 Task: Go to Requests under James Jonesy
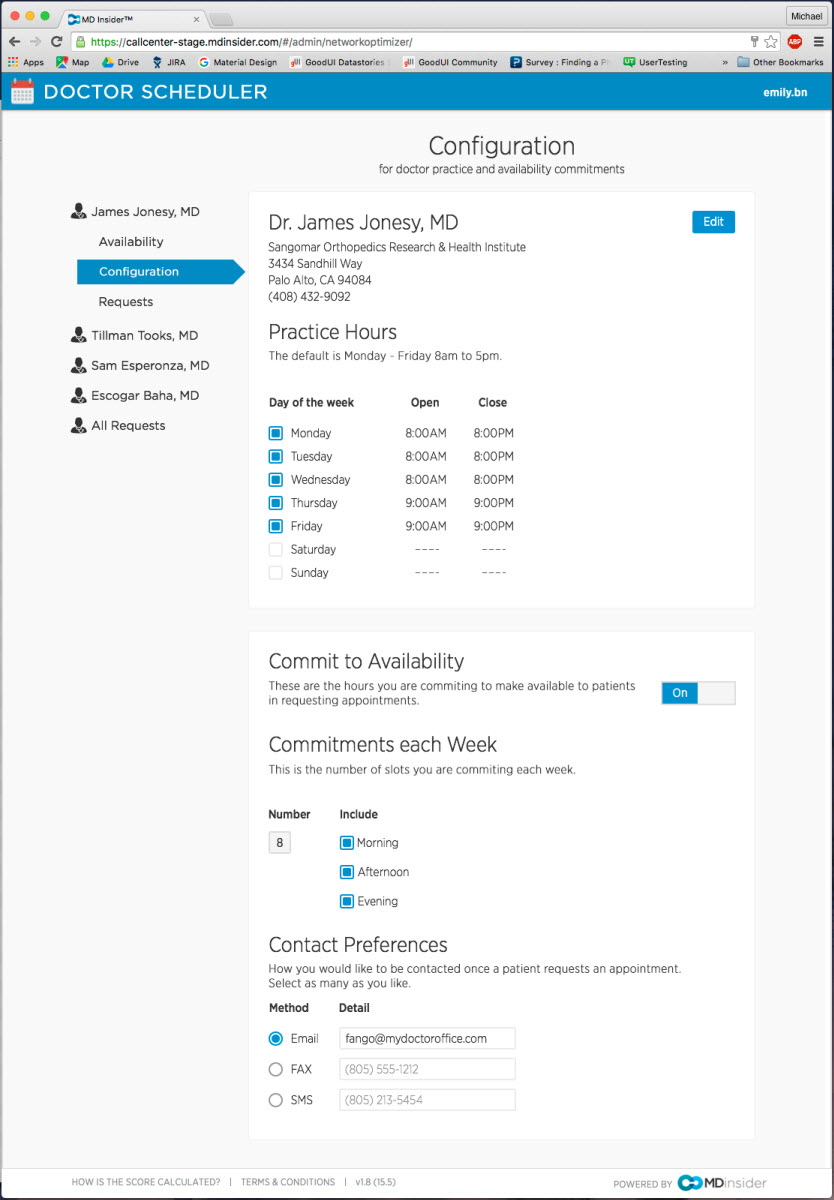click(x=126, y=301)
